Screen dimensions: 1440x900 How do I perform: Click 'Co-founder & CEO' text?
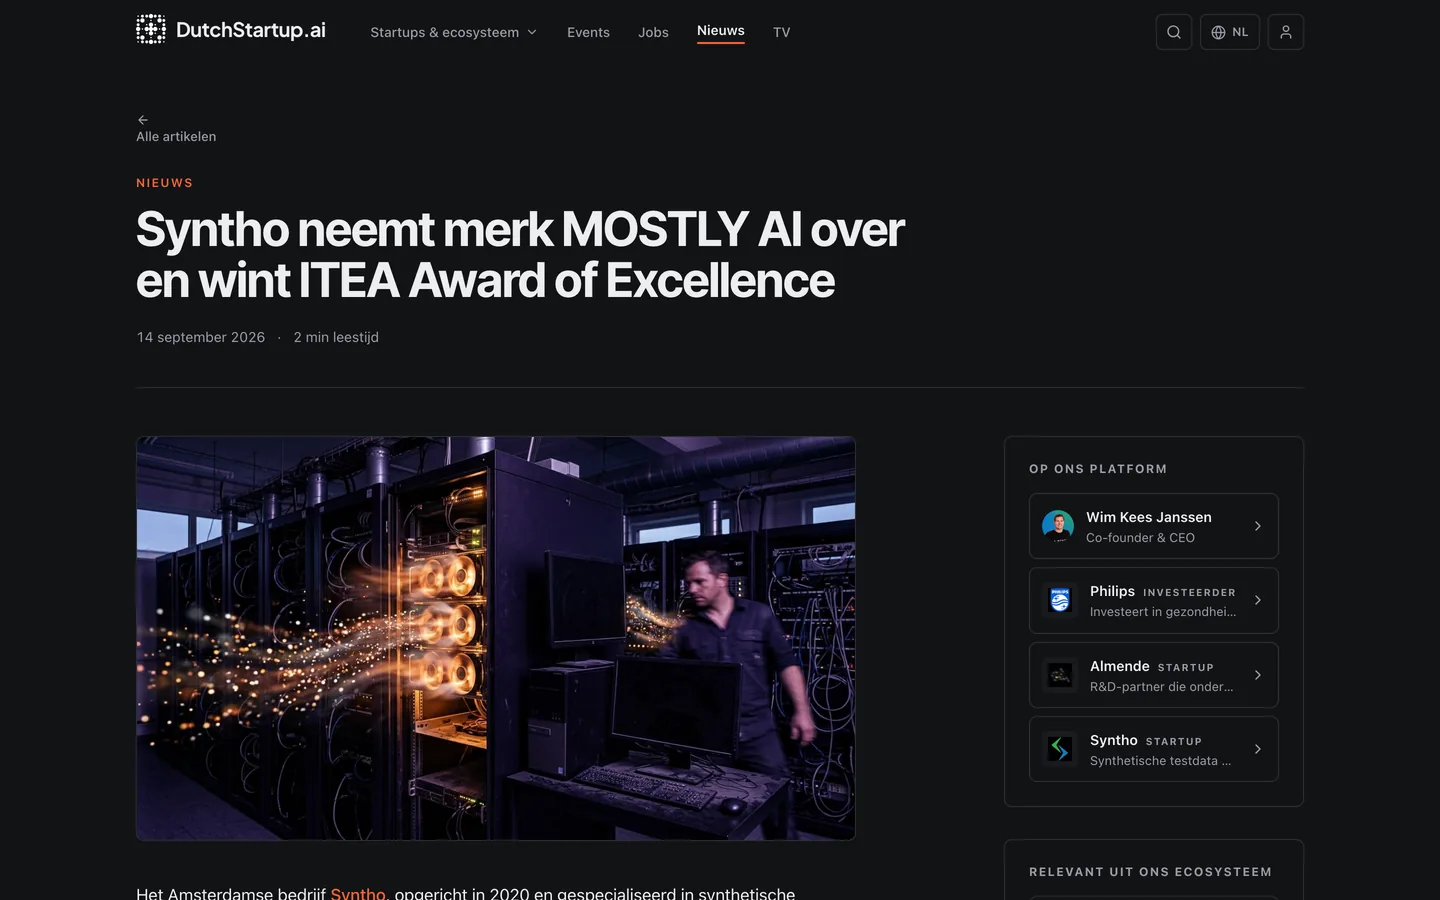coord(1140,538)
